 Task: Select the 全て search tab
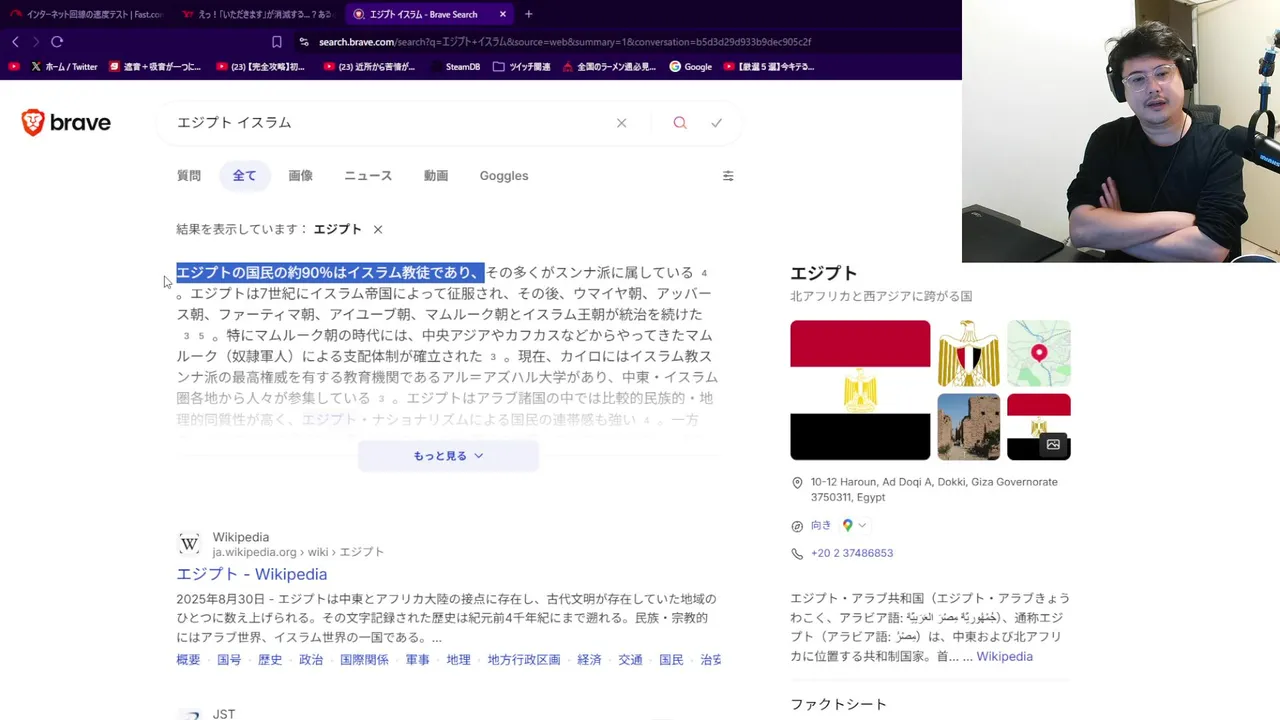(x=245, y=176)
